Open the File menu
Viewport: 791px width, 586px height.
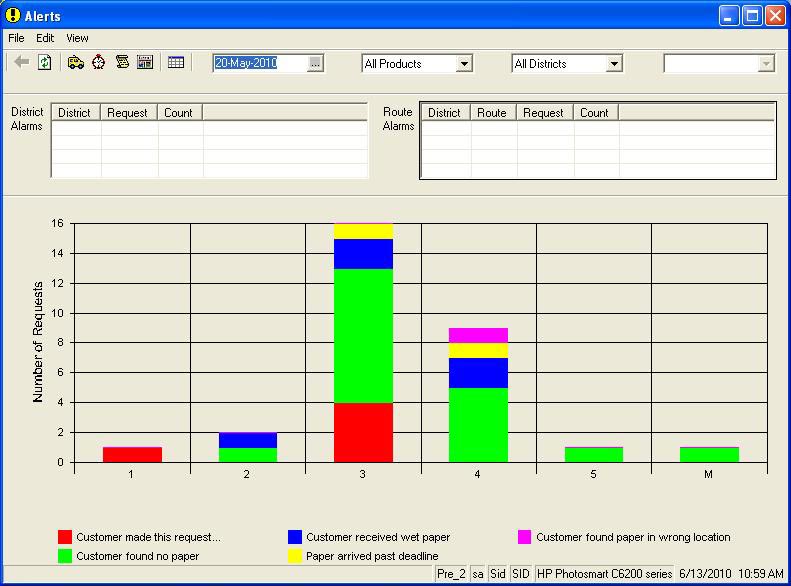[16, 38]
